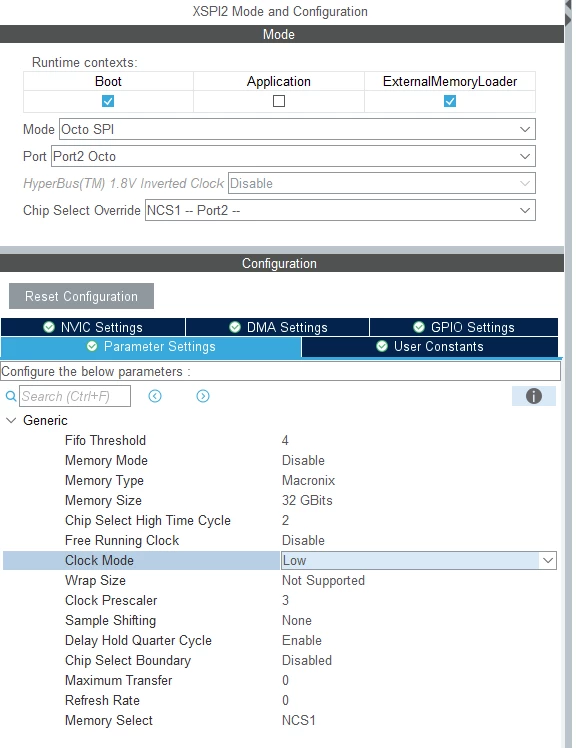Enable the Application runtime context checkbox
The height and width of the screenshot is (748, 576).
point(279,101)
